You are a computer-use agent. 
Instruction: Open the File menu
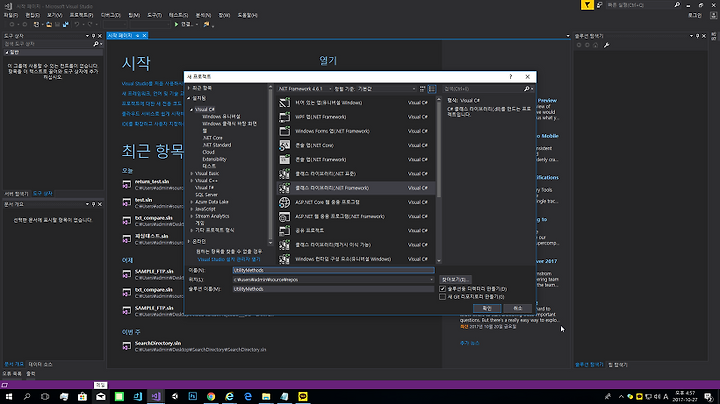coord(11,15)
